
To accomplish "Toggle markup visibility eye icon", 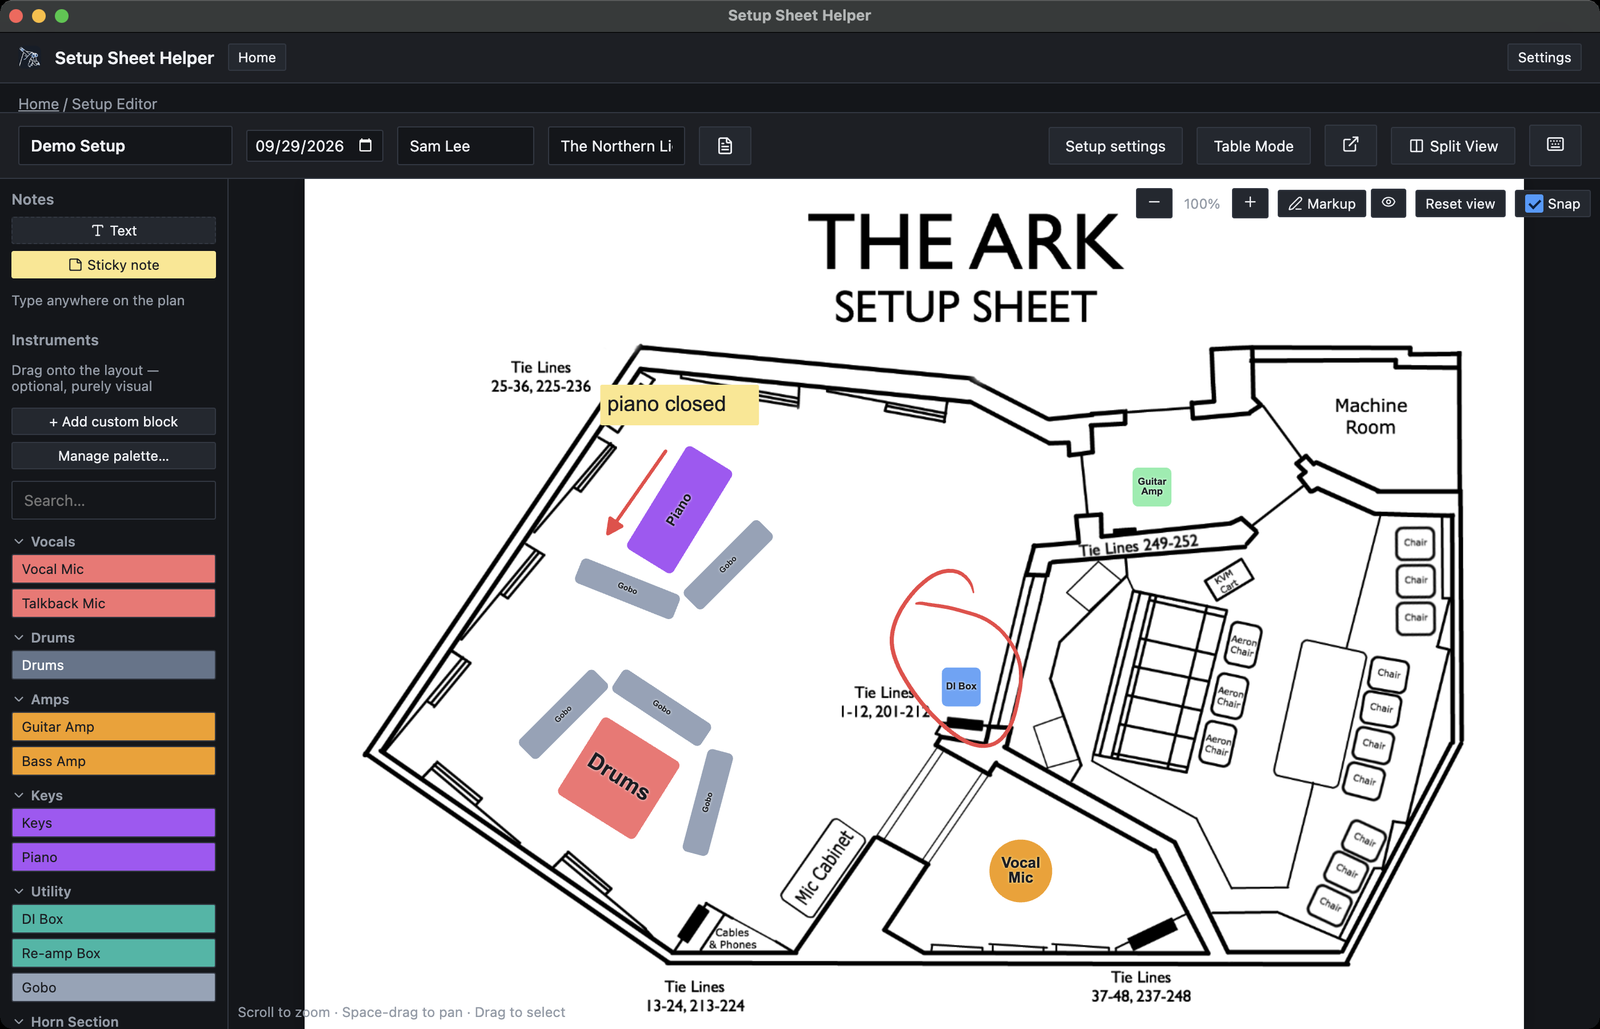I will click(x=1388, y=203).
